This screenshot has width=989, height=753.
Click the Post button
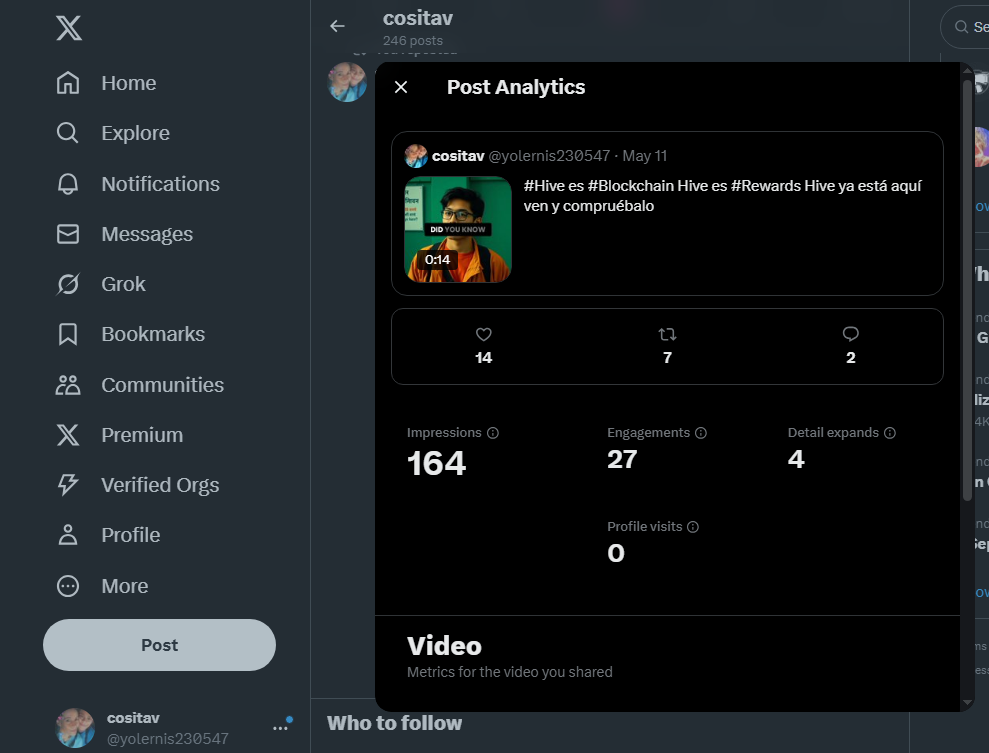tap(160, 645)
